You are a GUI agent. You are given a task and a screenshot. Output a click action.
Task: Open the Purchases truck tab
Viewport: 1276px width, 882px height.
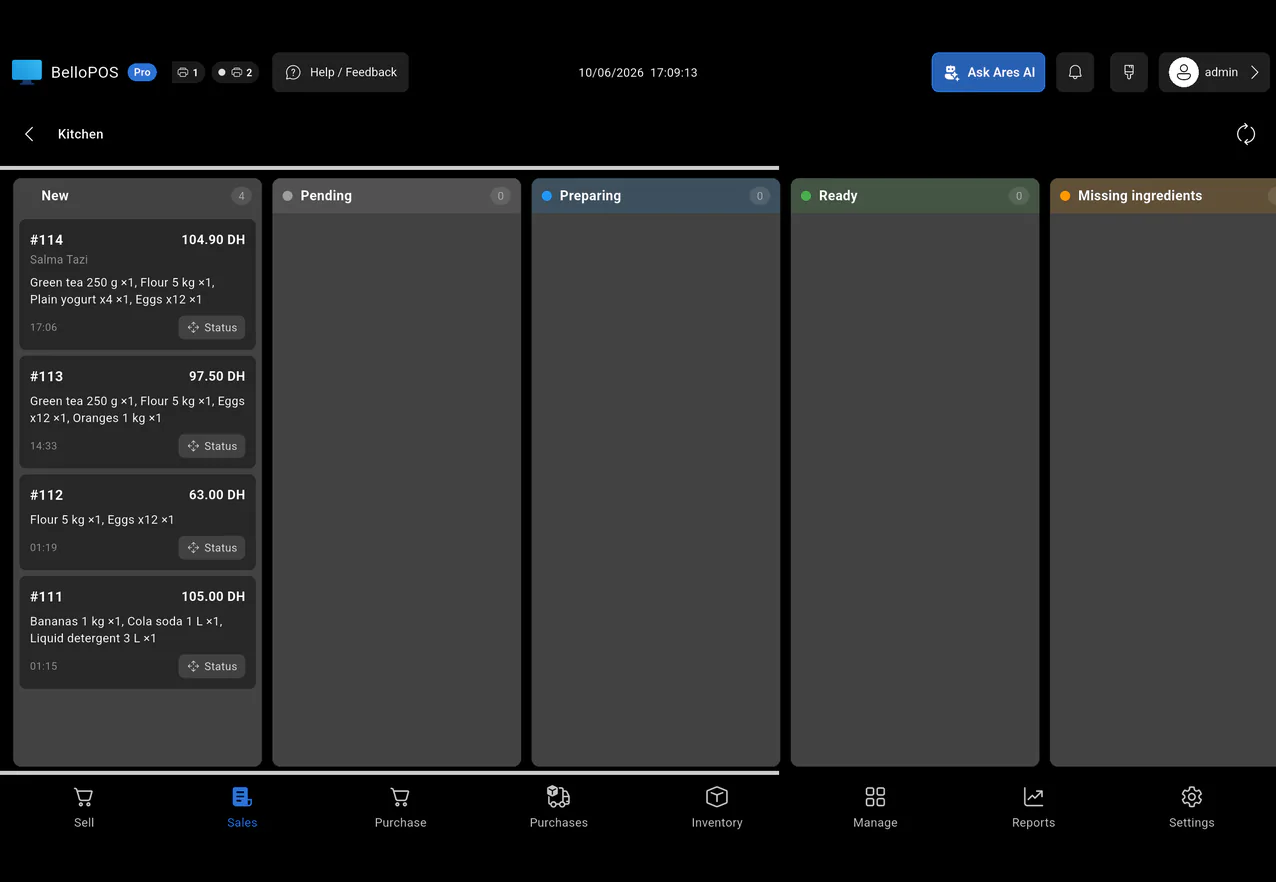559,808
